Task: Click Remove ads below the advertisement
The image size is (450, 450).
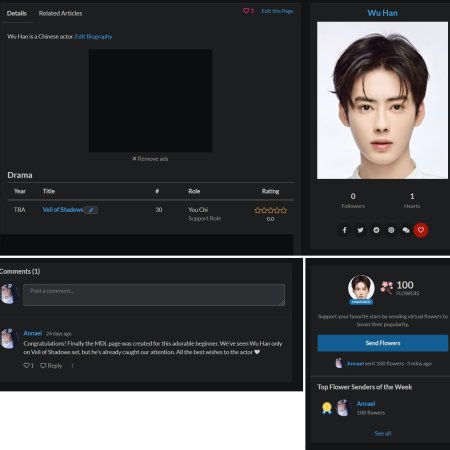Action: [x=150, y=159]
